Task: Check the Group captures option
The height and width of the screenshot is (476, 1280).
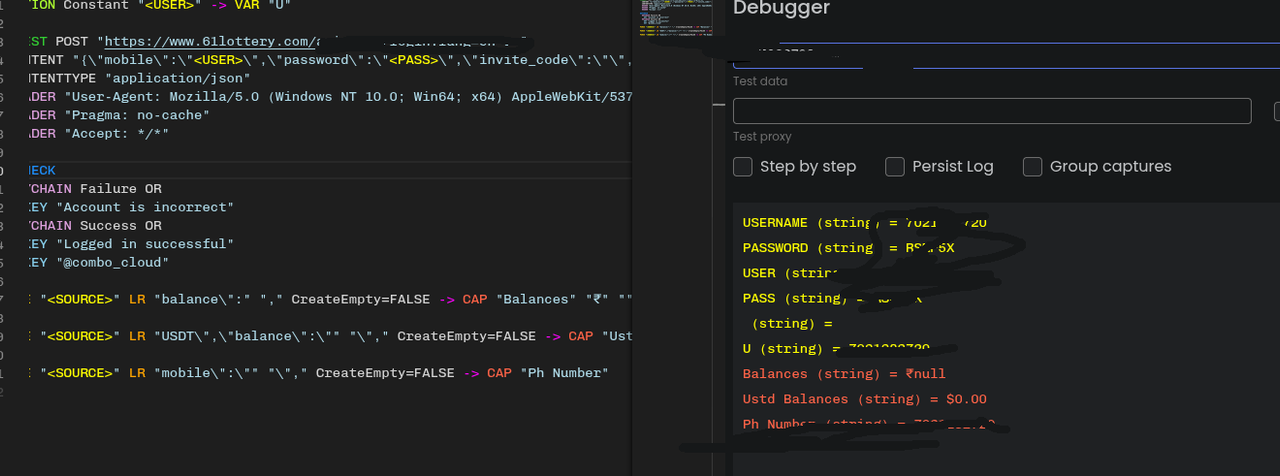Action: 1032,167
